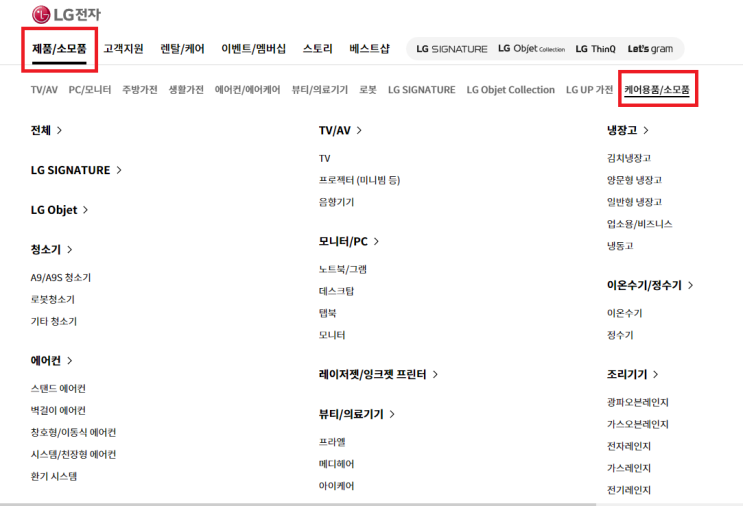
Task: Select the TV/AV category tab
Action: coord(44,90)
